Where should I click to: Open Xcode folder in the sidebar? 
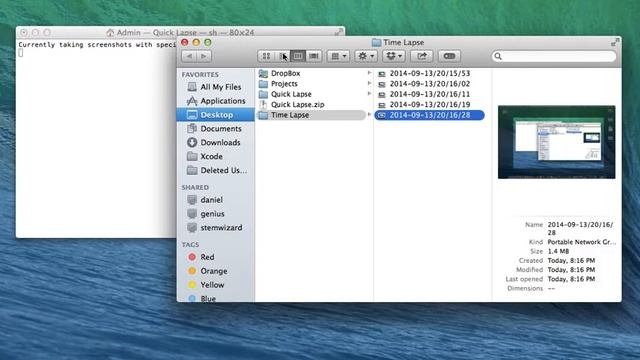click(x=216, y=156)
